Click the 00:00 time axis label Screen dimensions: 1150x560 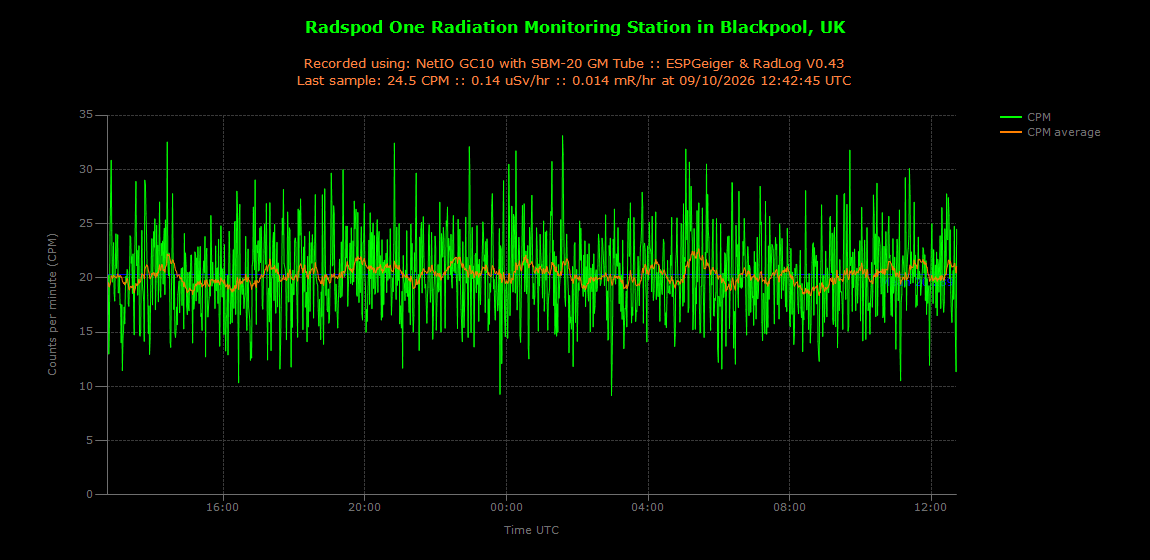[506, 507]
